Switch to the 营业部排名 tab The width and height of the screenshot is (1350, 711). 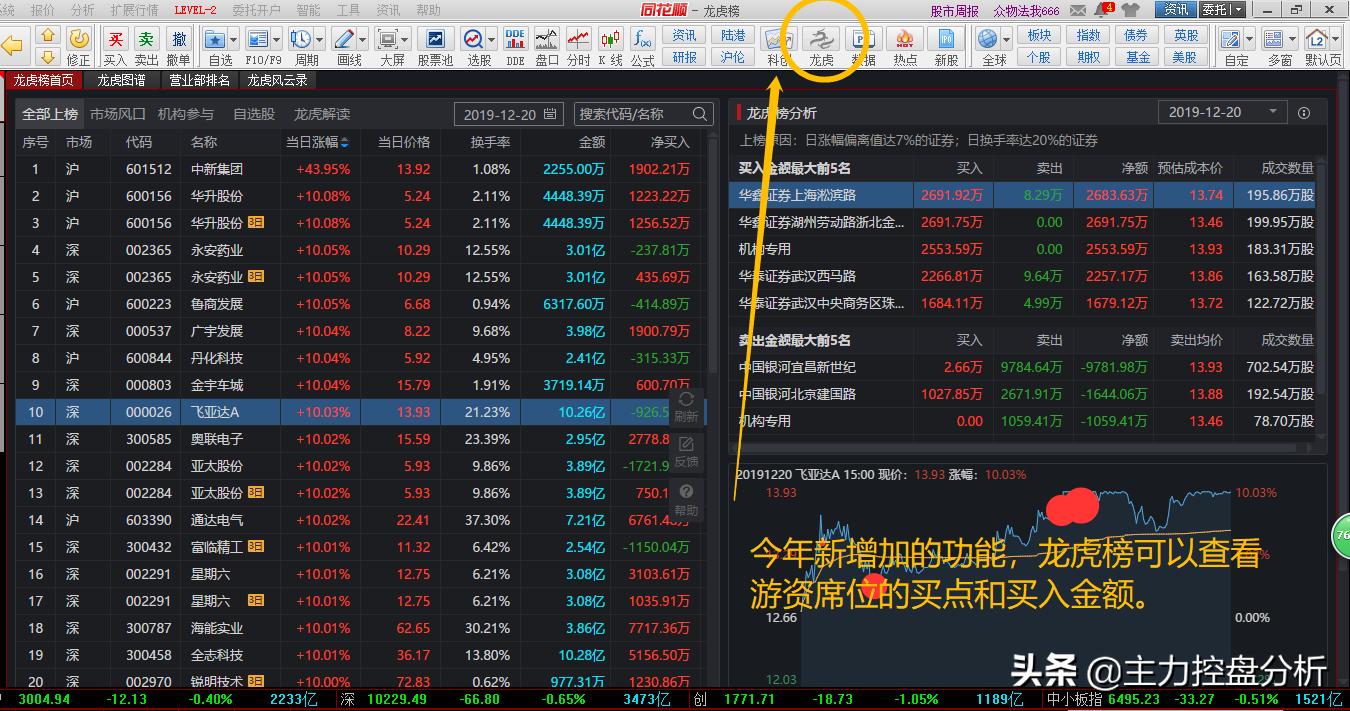point(199,80)
